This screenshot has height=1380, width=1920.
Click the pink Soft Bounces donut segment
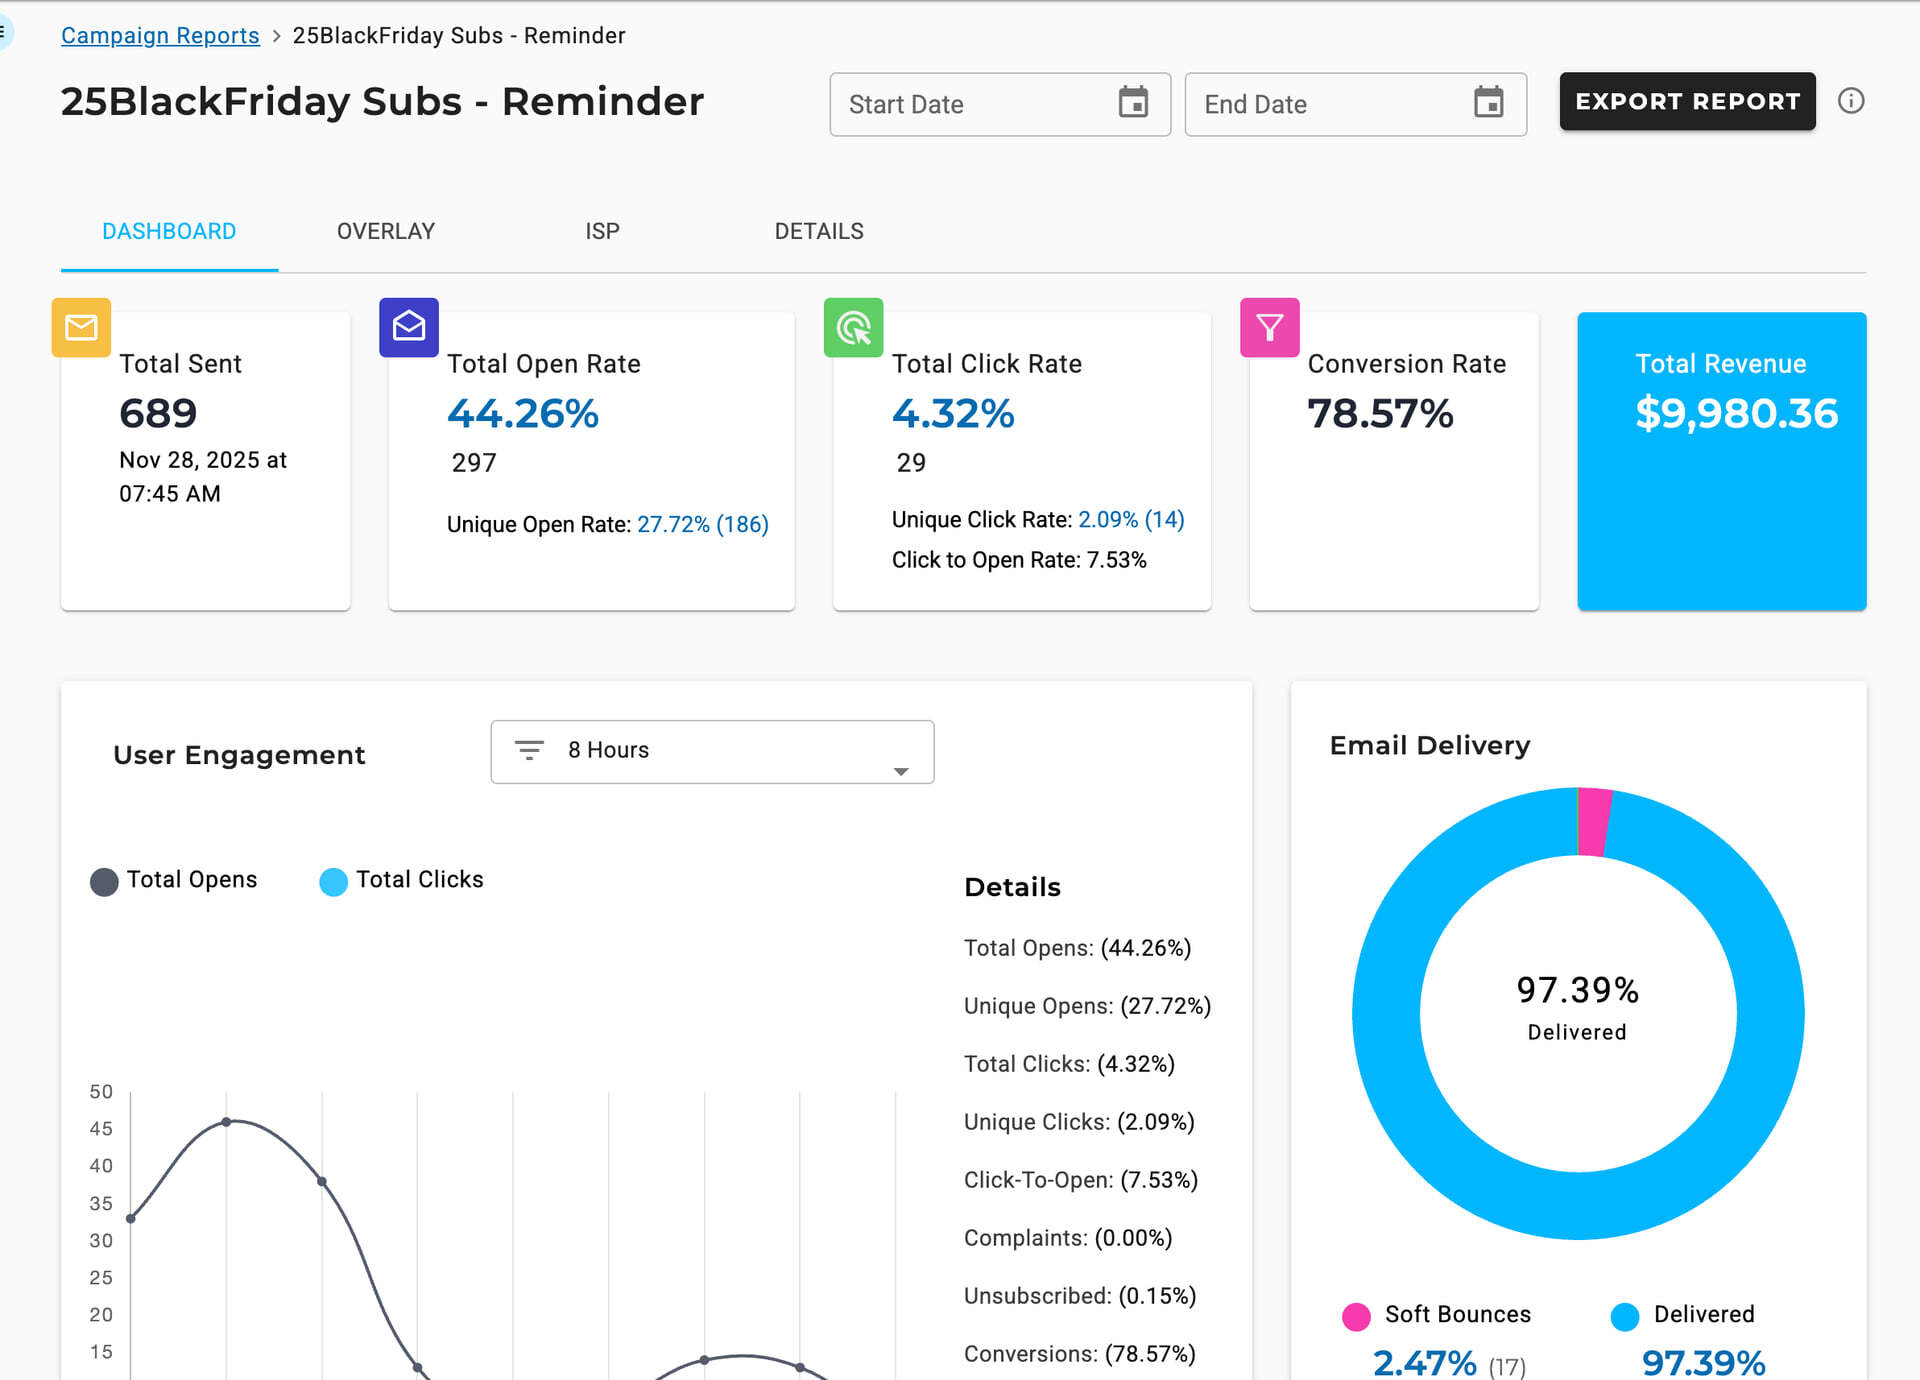click(x=1593, y=822)
